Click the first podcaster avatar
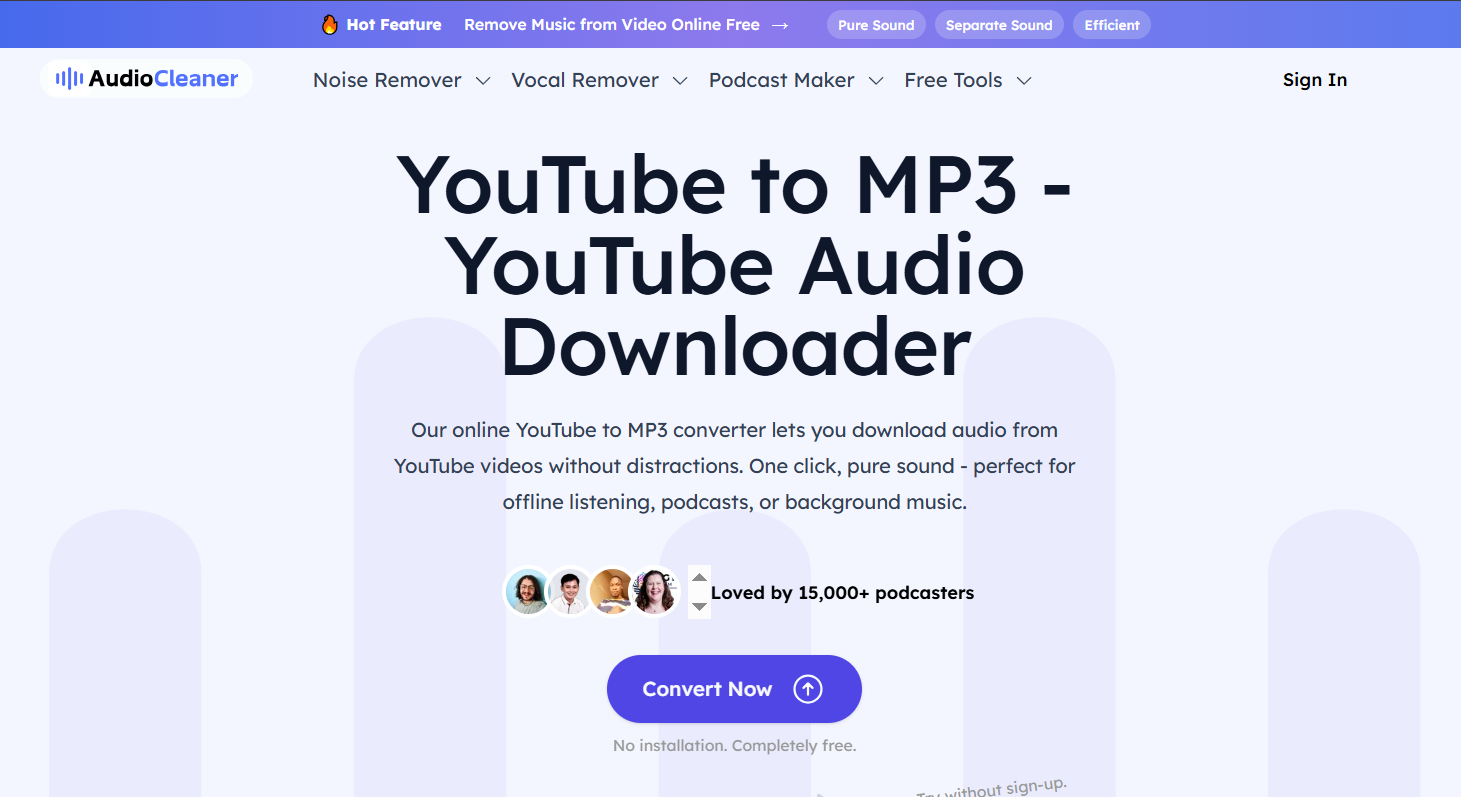Screen dimensions: 1461x797 click(x=528, y=591)
